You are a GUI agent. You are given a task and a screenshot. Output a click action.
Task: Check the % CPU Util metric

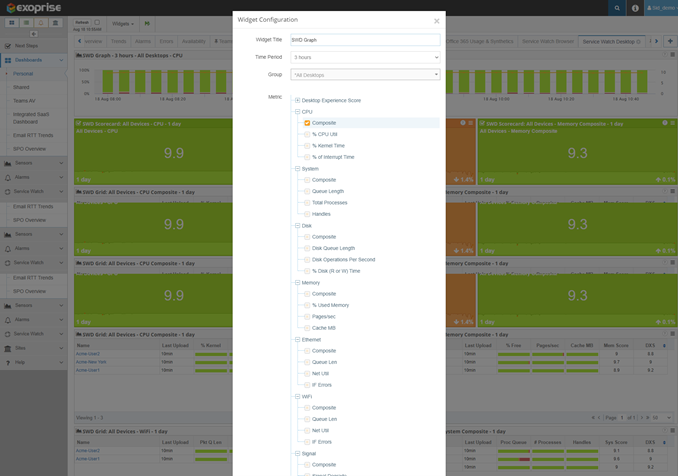coord(307,134)
